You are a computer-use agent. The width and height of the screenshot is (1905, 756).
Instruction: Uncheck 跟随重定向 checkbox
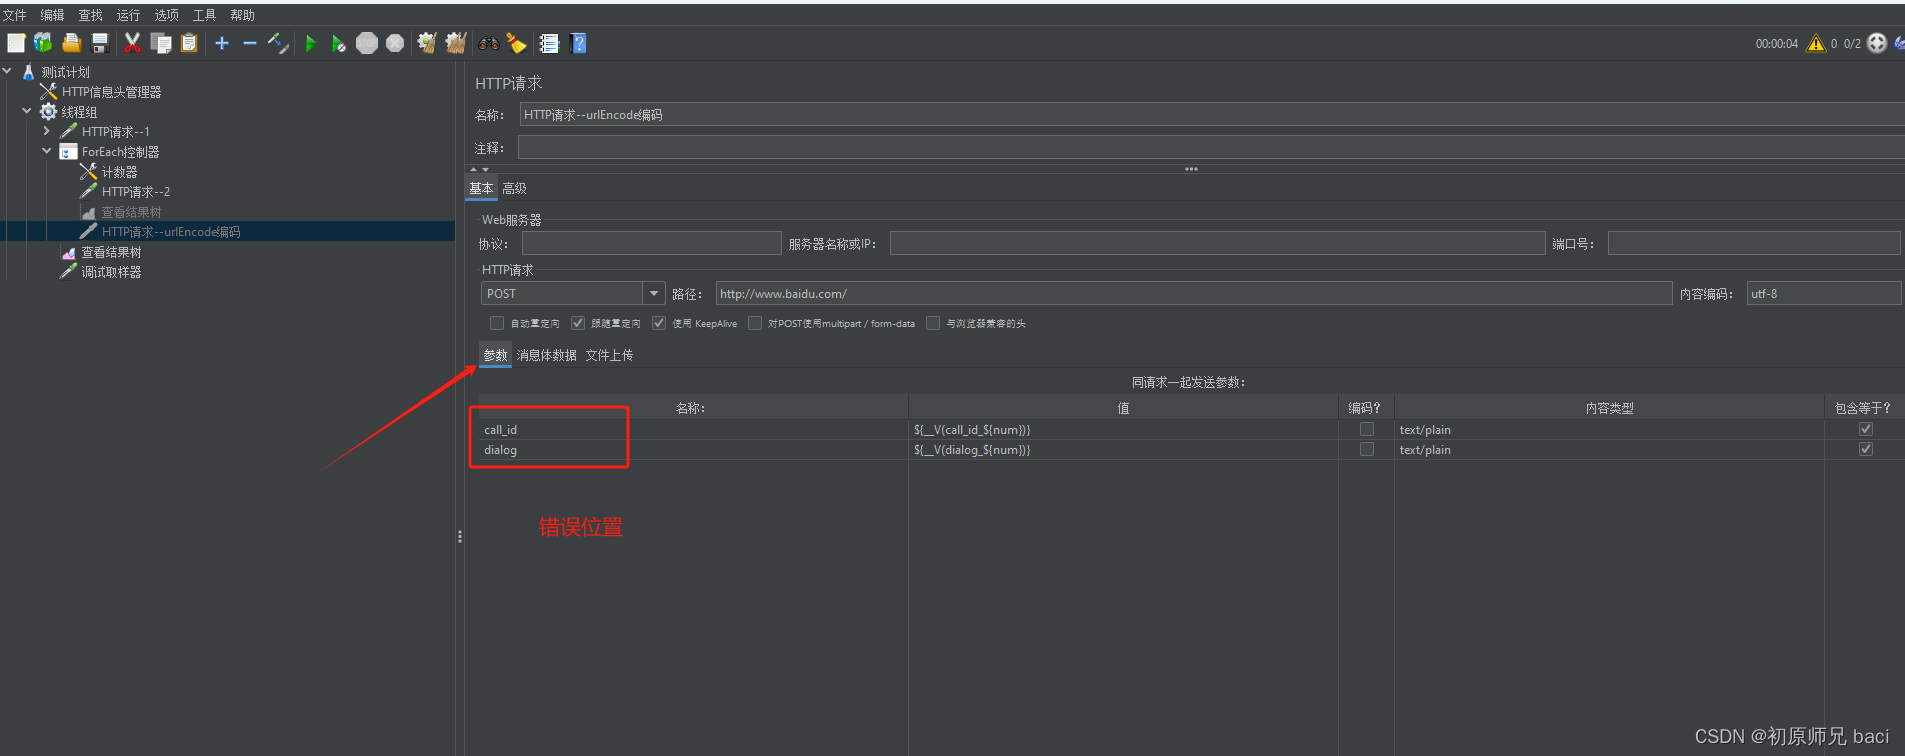[x=578, y=323]
